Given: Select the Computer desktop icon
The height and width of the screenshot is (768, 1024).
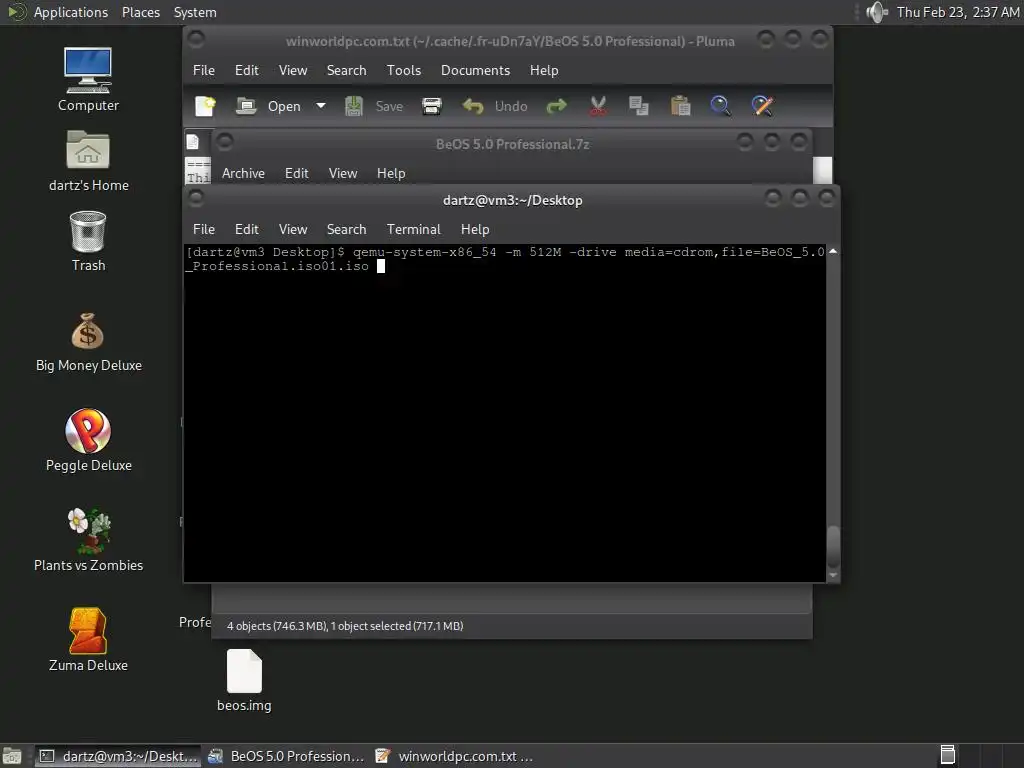Looking at the screenshot, I should 88,80.
